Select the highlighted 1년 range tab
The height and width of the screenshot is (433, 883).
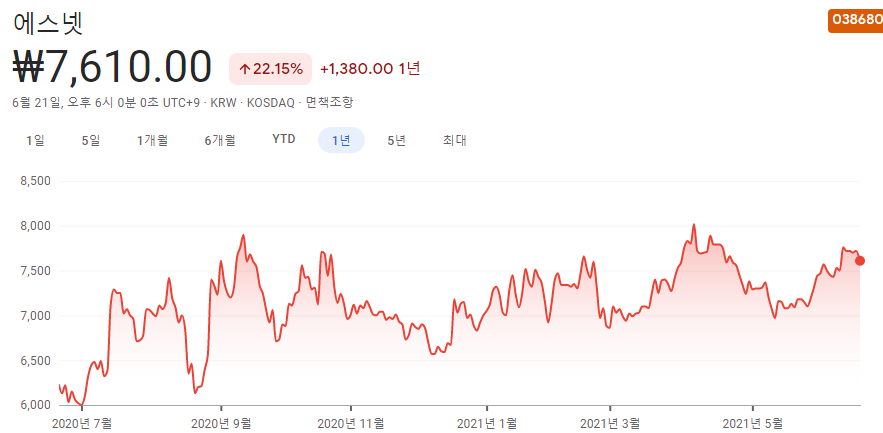341,140
